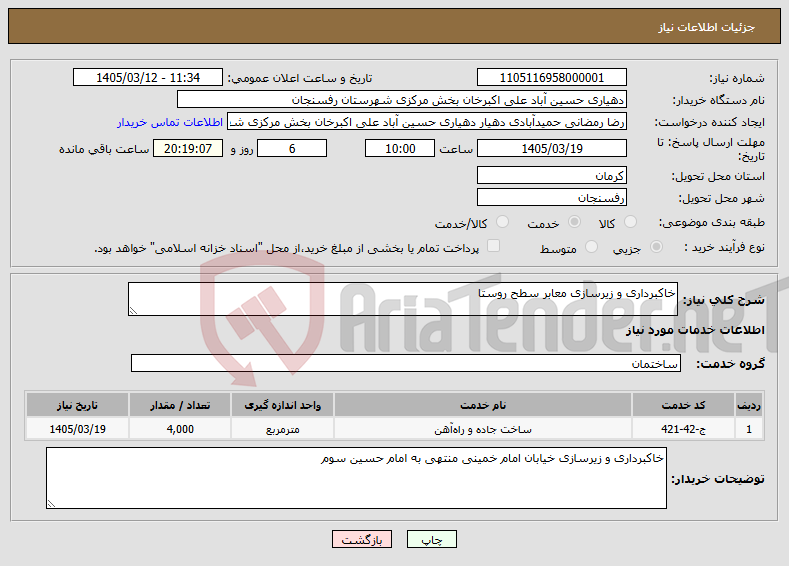Click the بازگشت back button
Image resolution: width=789 pixels, height=566 pixels.
(362, 539)
